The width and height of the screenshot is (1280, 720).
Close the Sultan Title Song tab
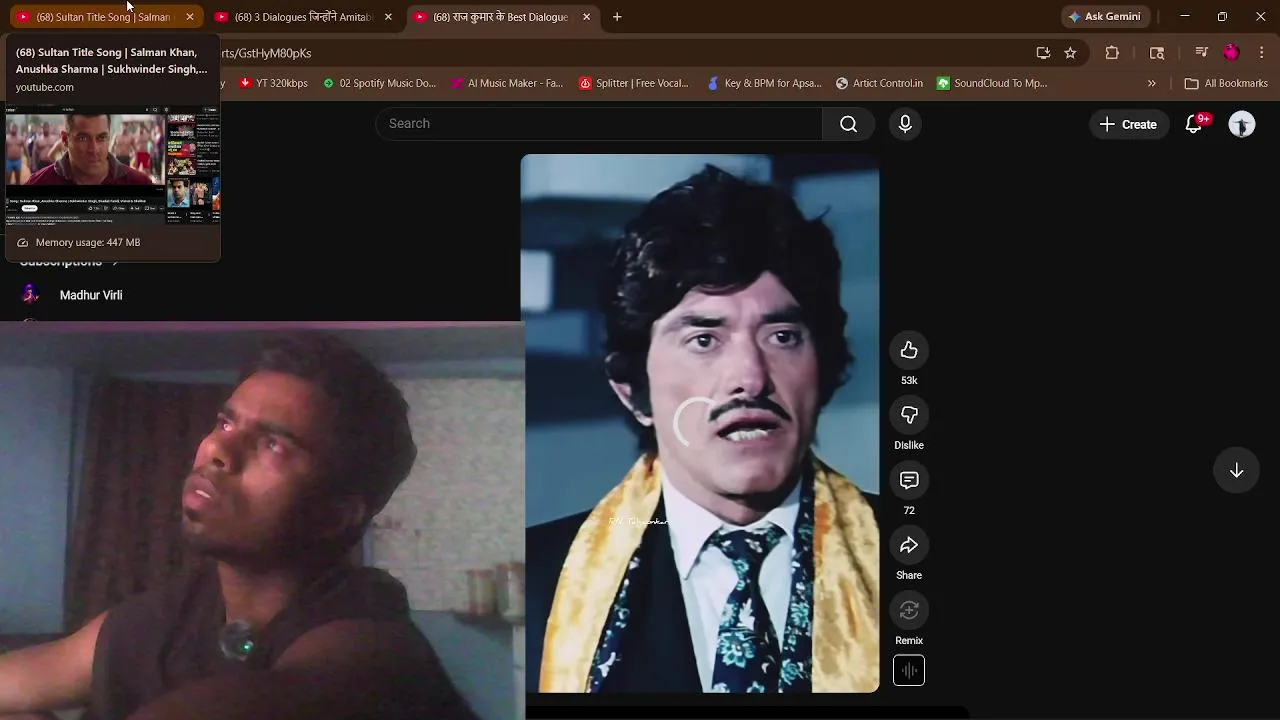tap(190, 17)
